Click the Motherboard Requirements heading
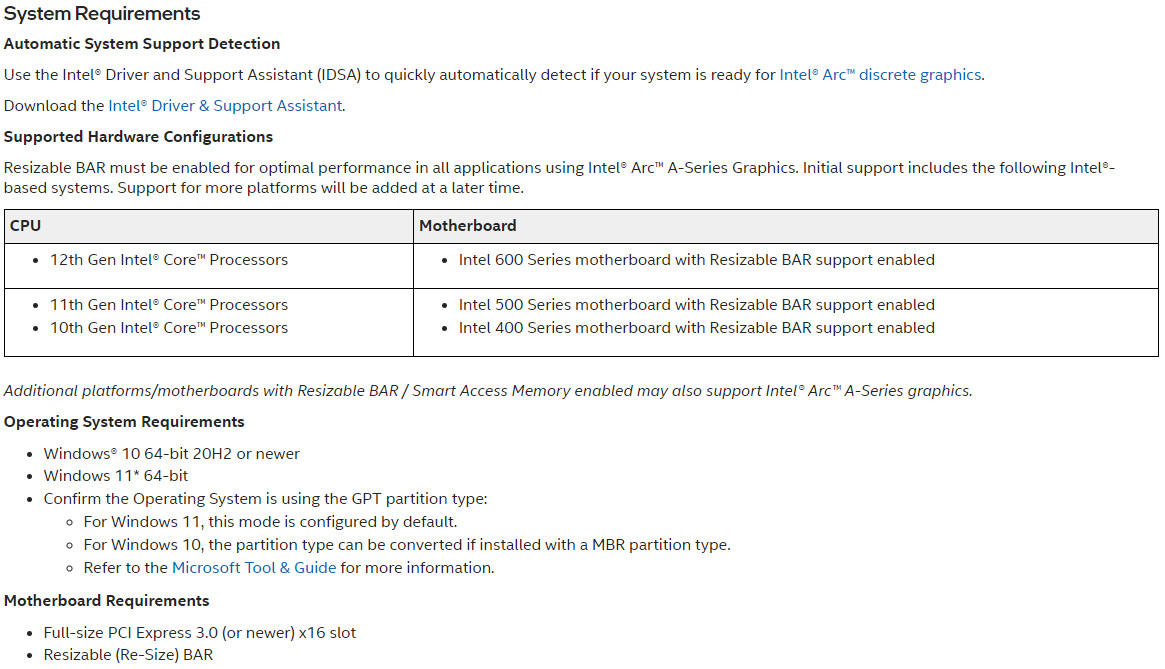Viewport: 1165px width, 669px height. point(107,601)
